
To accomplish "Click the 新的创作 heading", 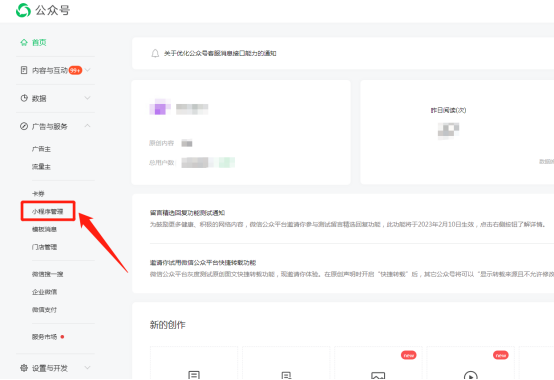I will click(167, 325).
